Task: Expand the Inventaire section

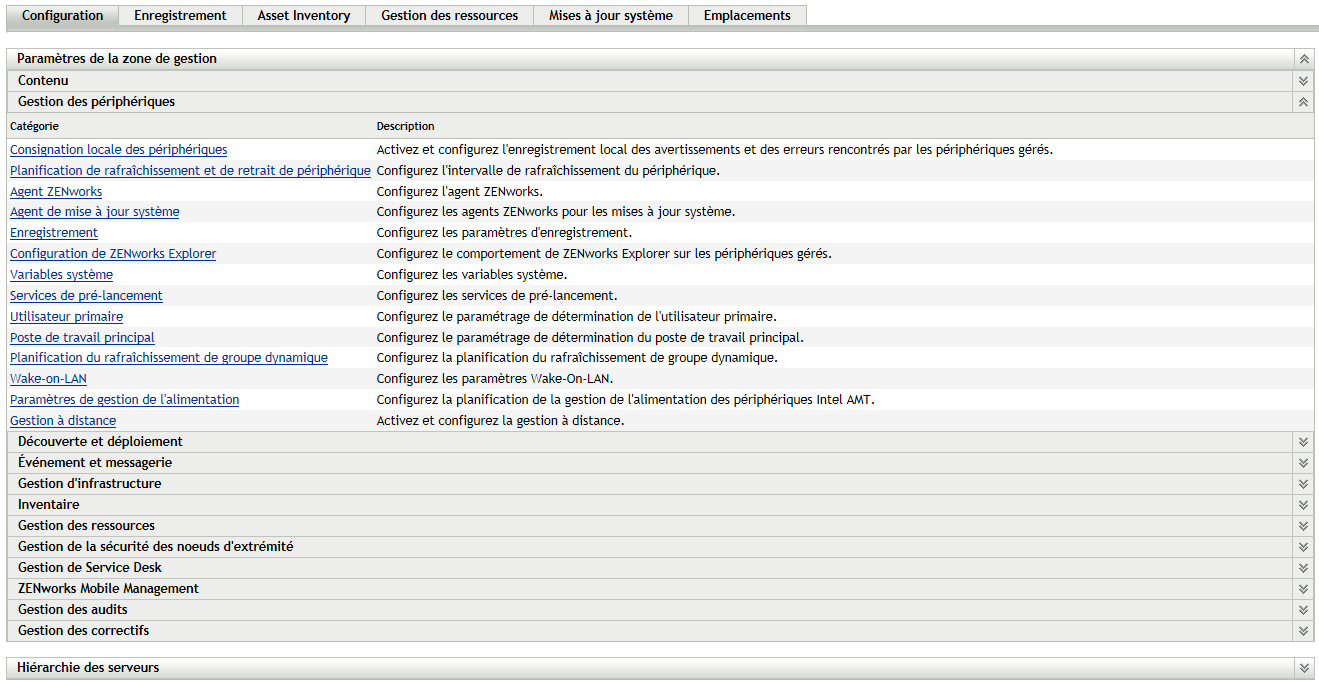Action: point(1304,505)
